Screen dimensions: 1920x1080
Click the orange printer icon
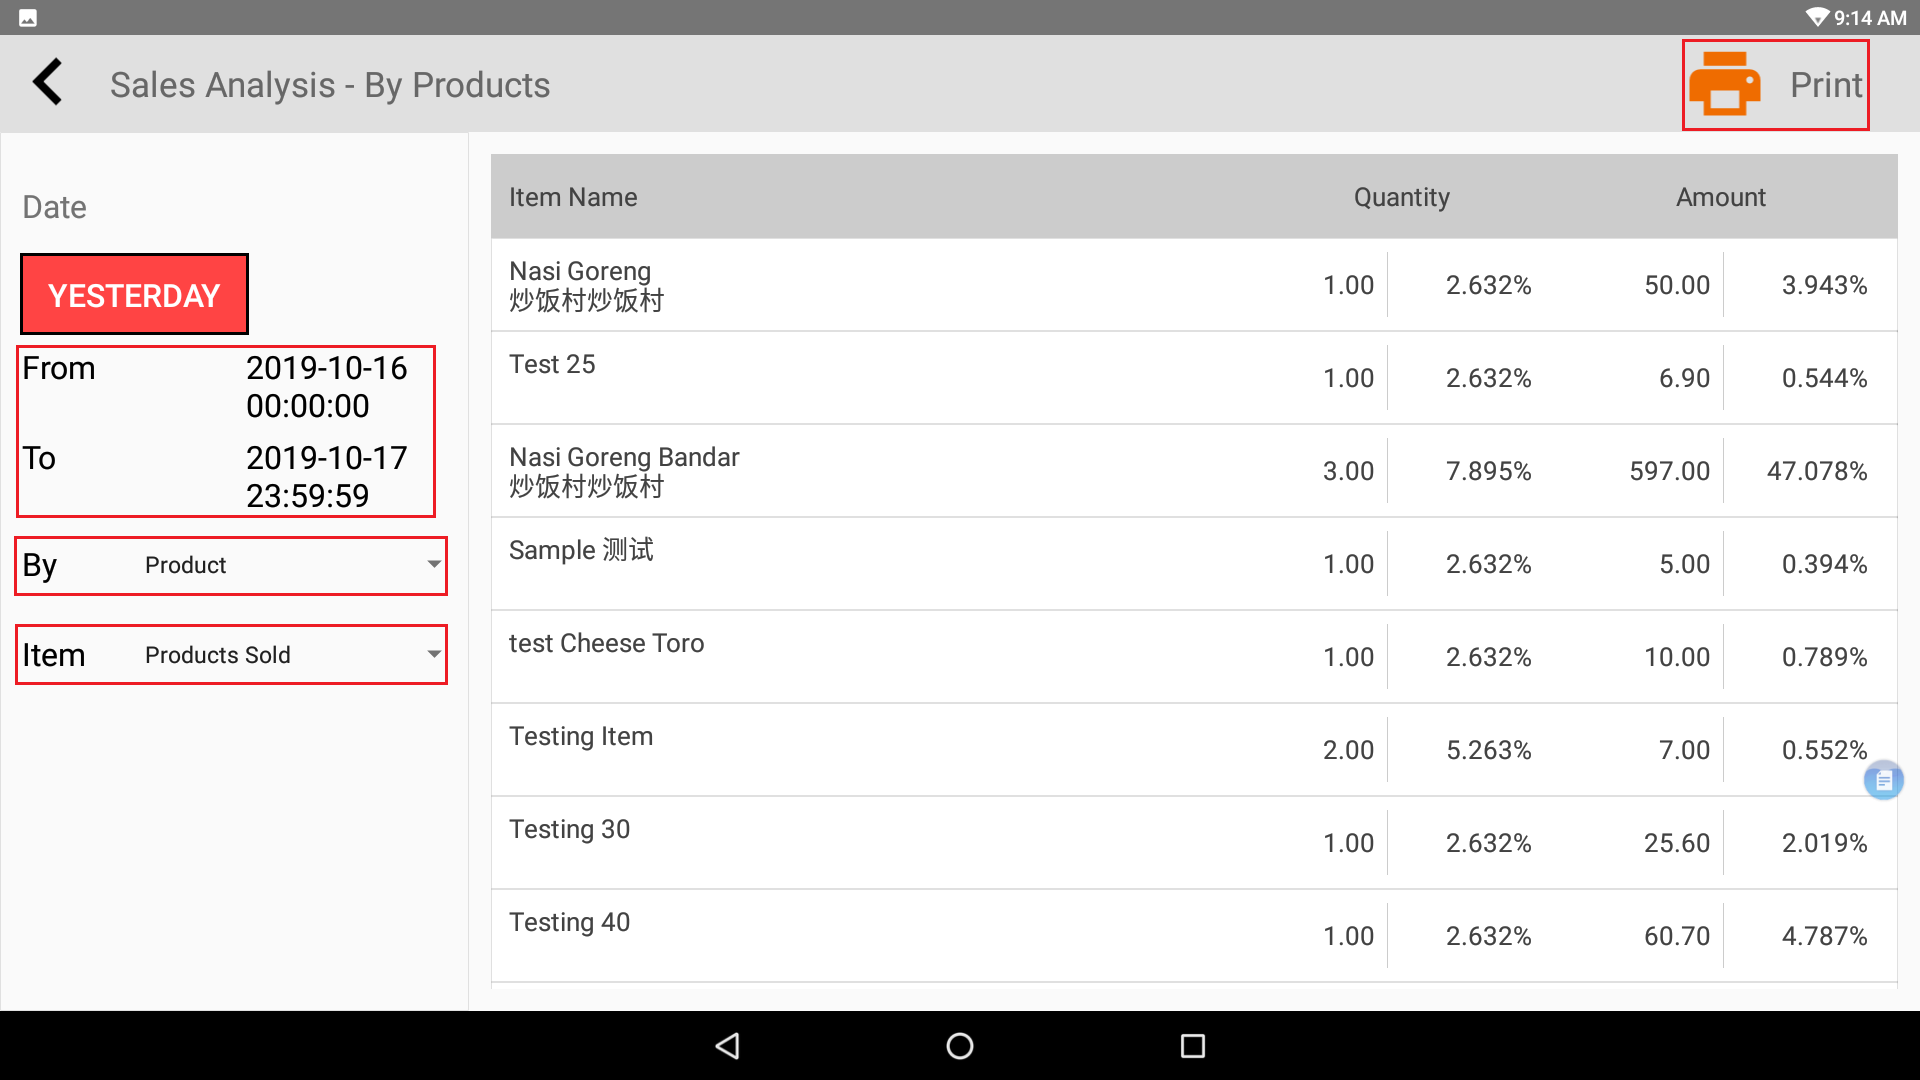click(x=1724, y=85)
